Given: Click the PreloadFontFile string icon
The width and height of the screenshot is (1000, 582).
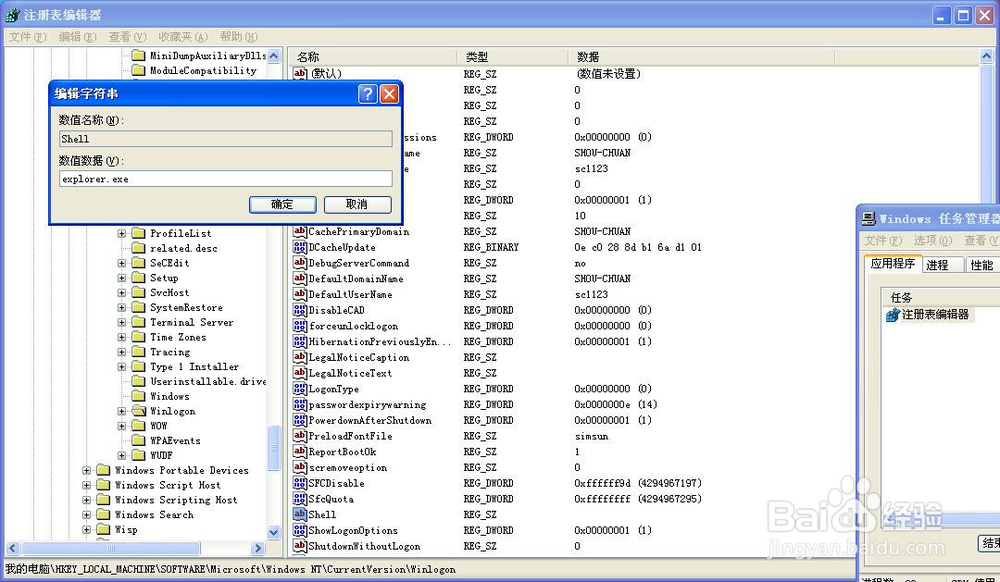Looking at the screenshot, I should pos(300,435).
